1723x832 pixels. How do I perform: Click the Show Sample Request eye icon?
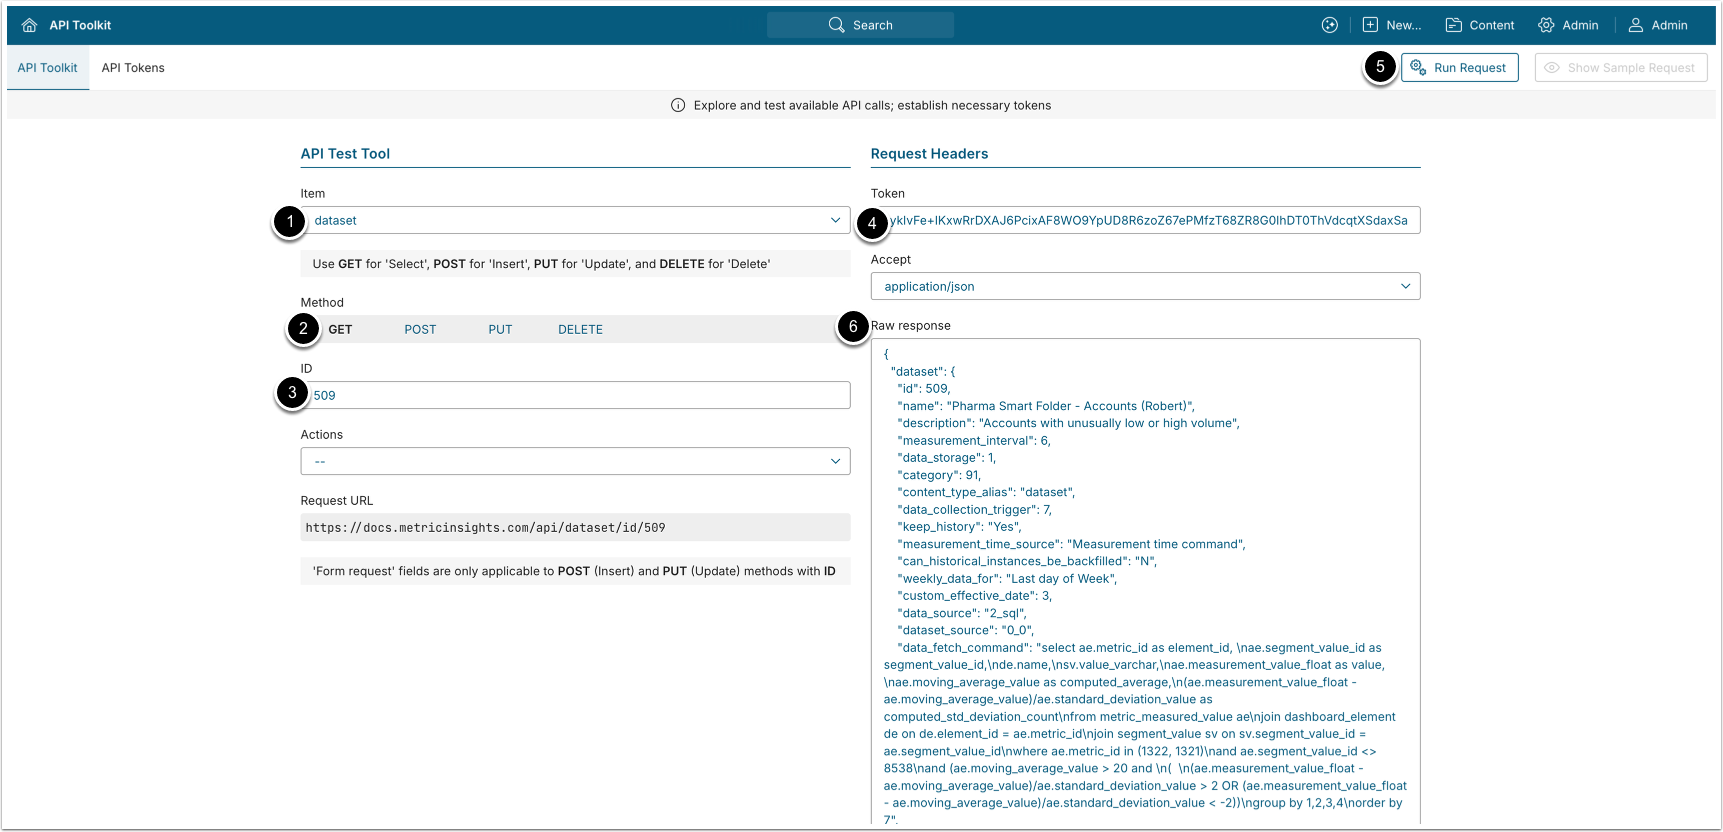[1552, 68]
